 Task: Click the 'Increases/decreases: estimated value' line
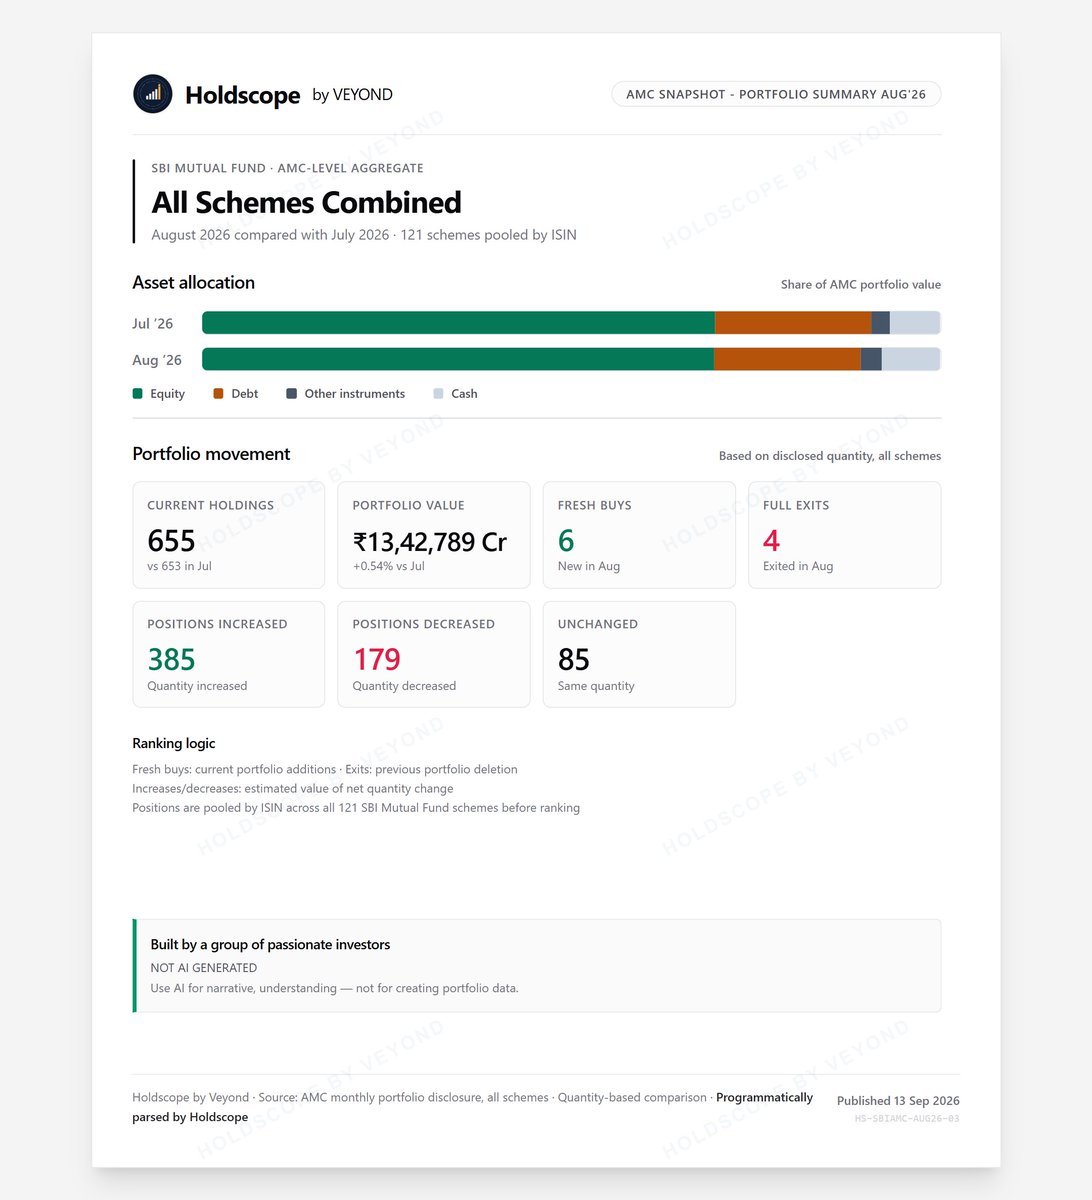pyautogui.click(x=293, y=788)
